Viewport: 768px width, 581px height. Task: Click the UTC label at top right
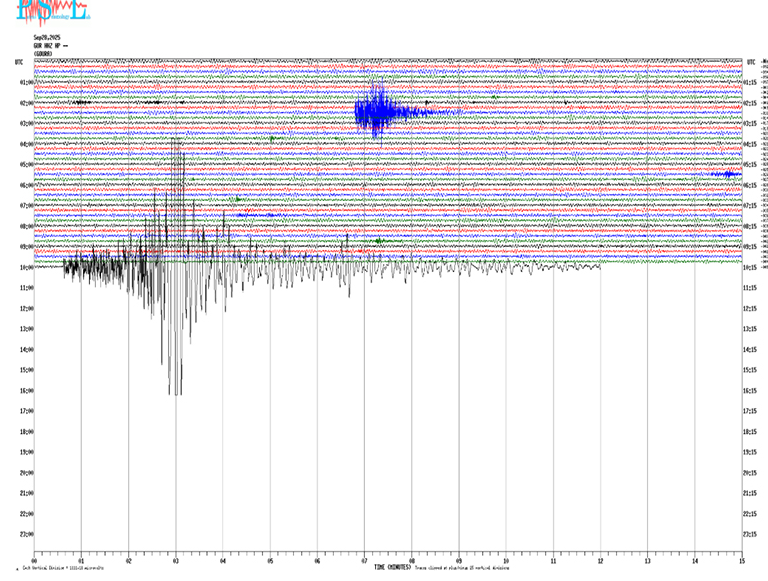click(x=749, y=61)
